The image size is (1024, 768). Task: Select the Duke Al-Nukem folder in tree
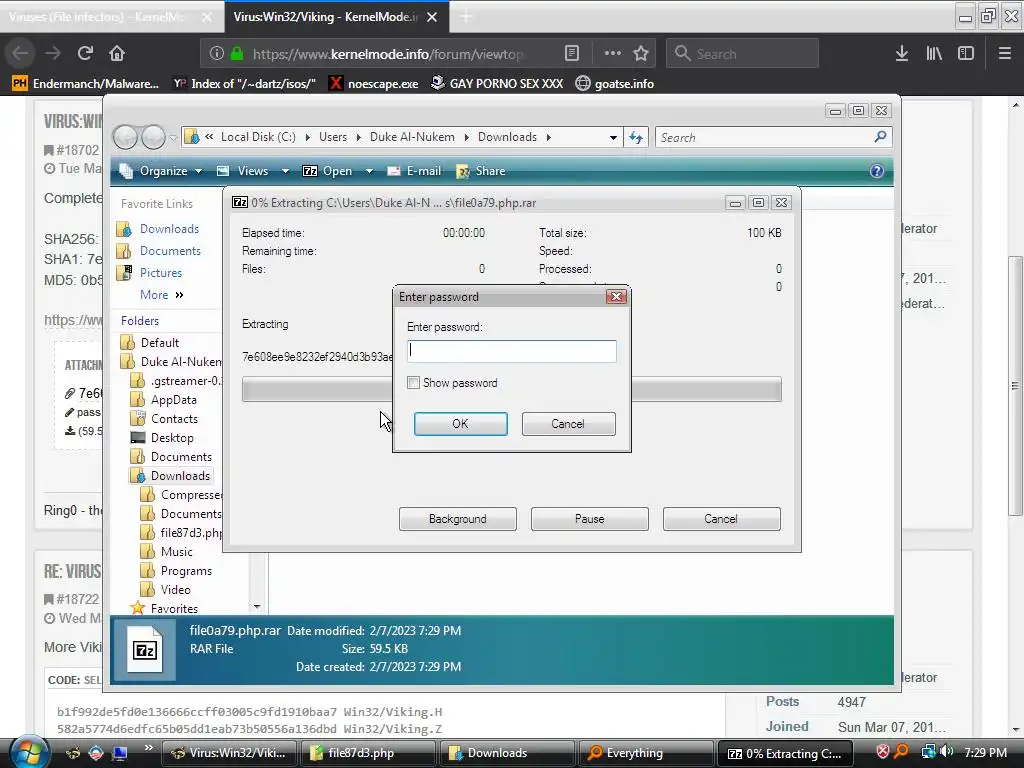pyautogui.click(x=180, y=362)
